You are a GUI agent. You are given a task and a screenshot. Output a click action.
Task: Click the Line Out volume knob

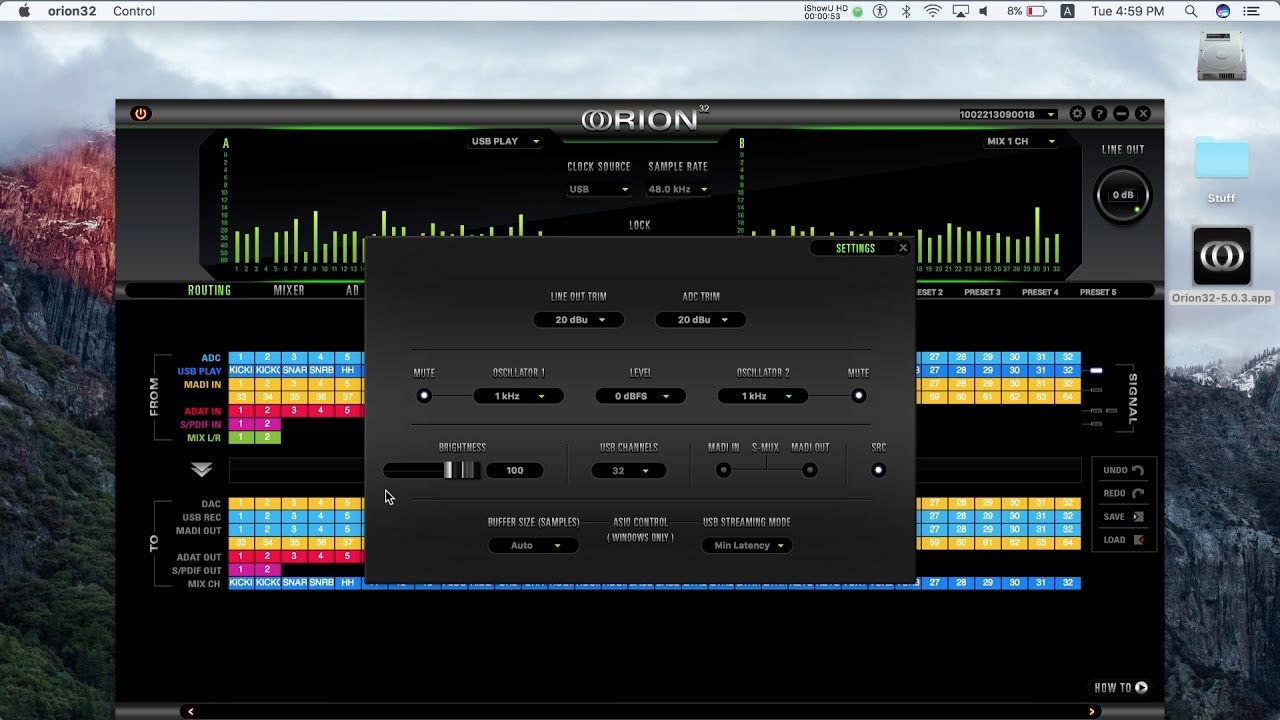[x=1122, y=195]
